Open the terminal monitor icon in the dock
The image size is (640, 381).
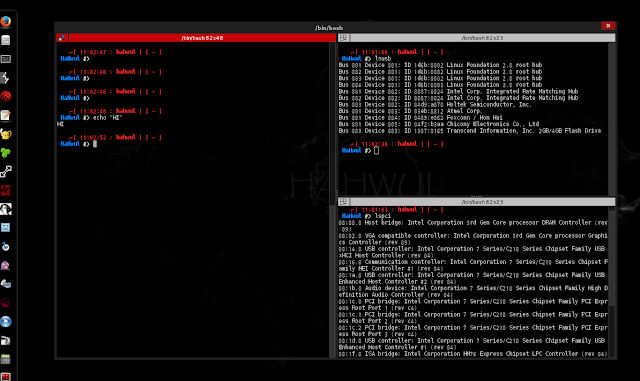pyautogui.click(x=5, y=59)
